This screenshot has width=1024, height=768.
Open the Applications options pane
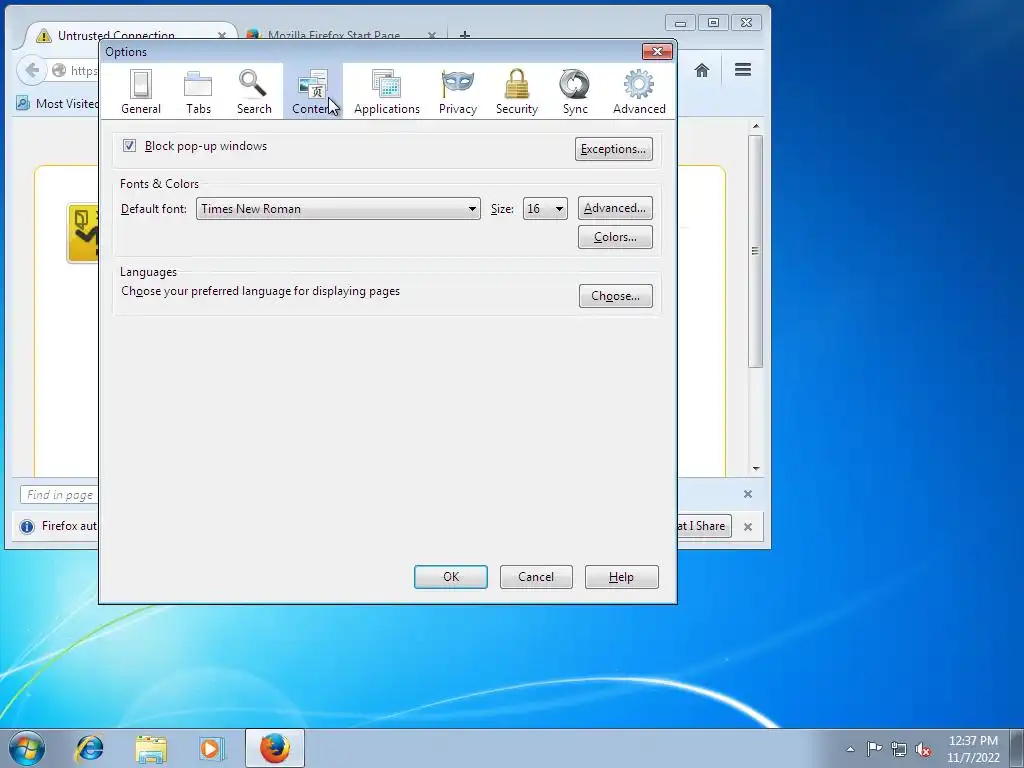pyautogui.click(x=387, y=92)
